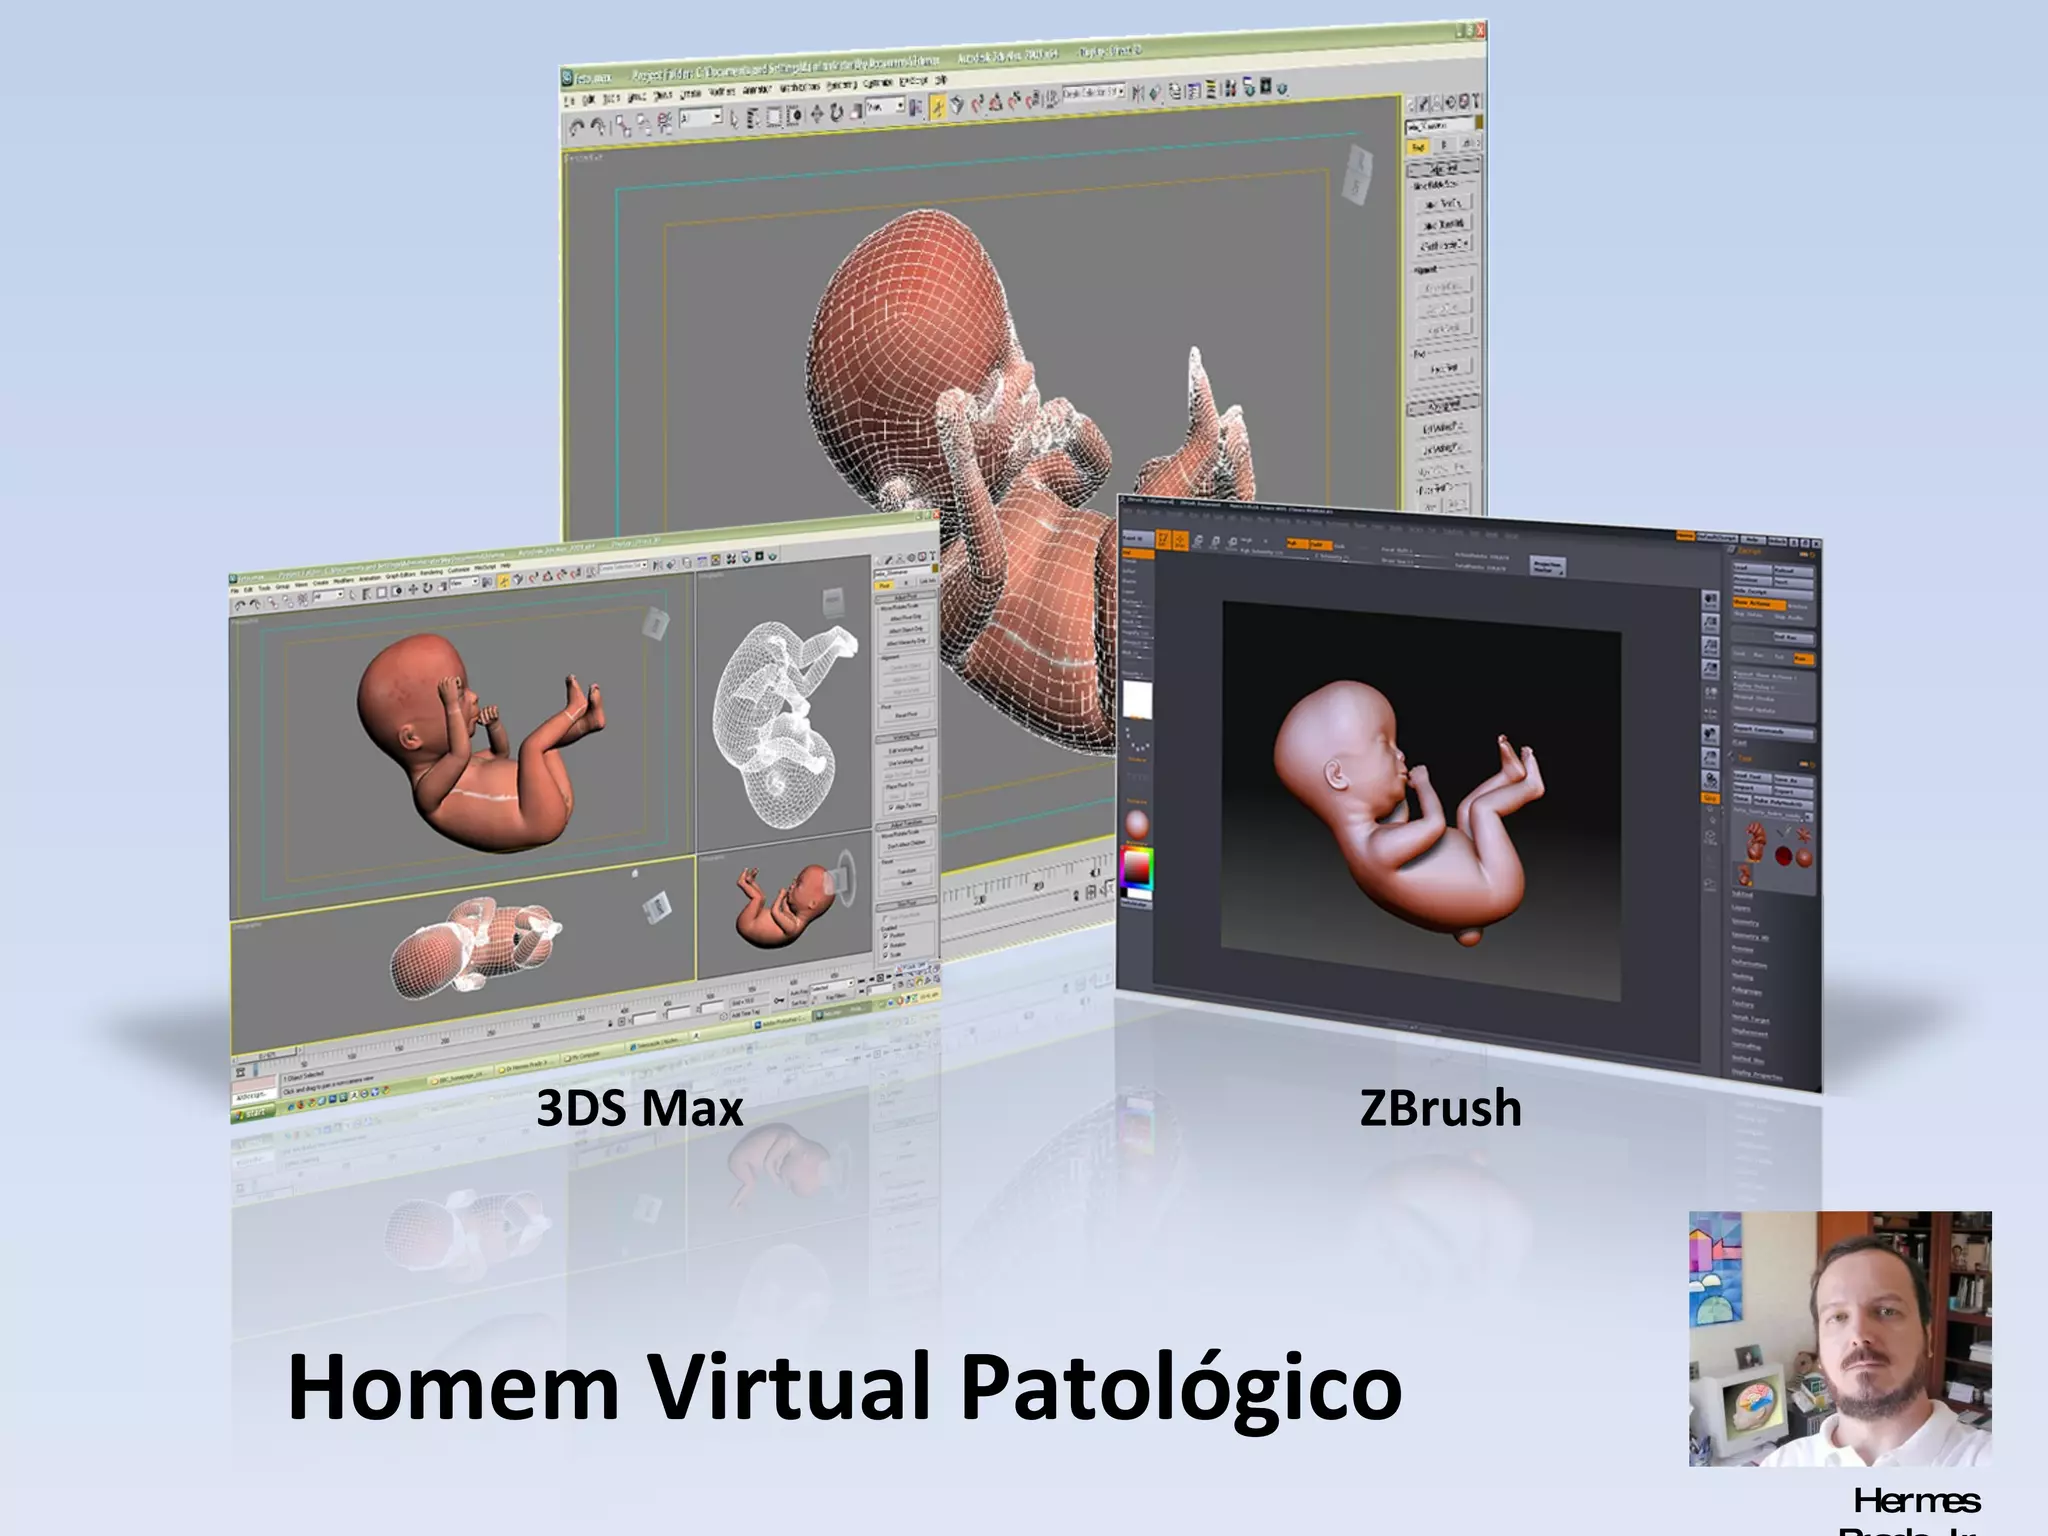This screenshot has width=2048, height=1536.
Task: Click the ZBrush Edit mode orange button
Action: coord(1163,540)
